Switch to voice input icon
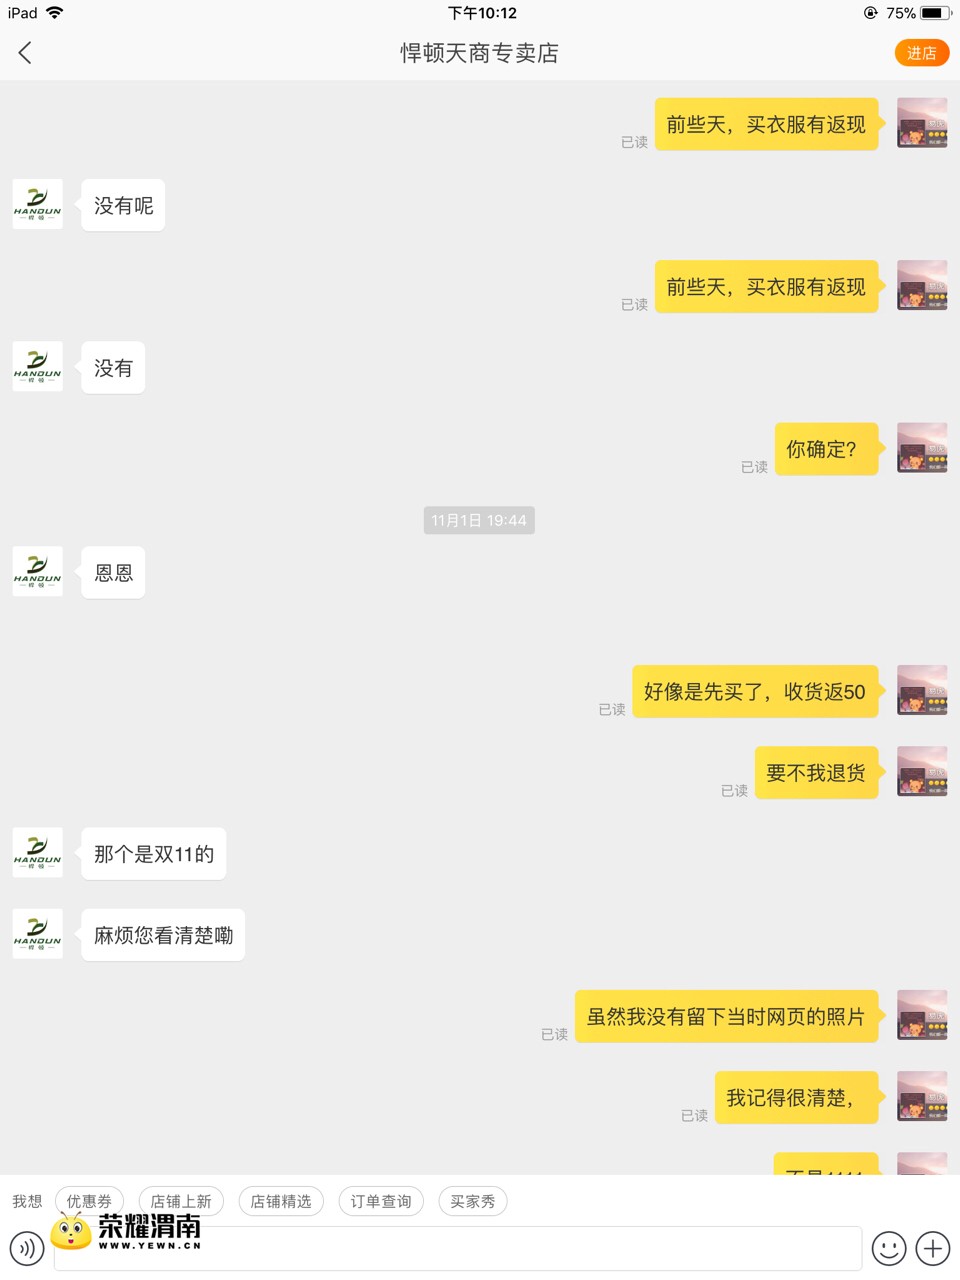 click(x=27, y=1248)
